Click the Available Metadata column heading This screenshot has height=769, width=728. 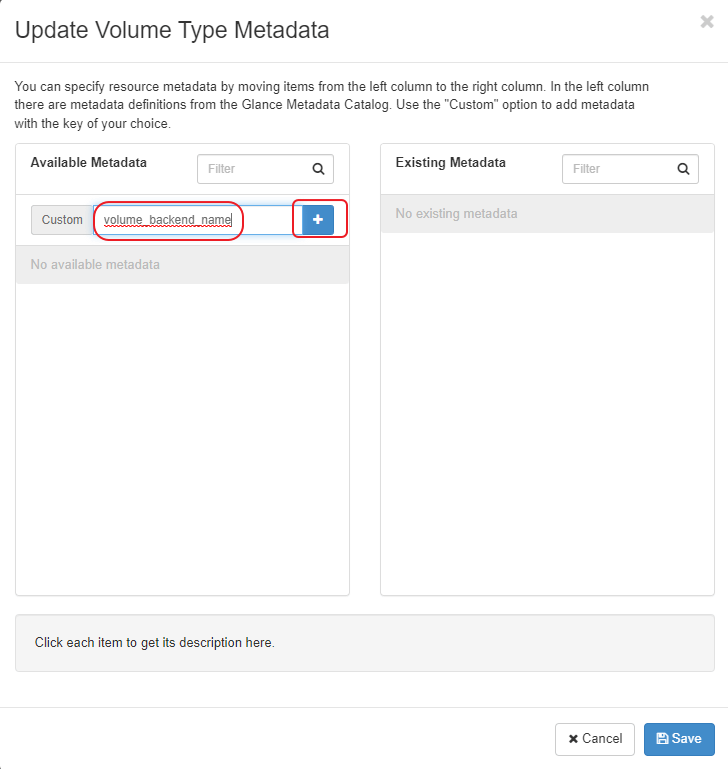(x=89, y=162)
